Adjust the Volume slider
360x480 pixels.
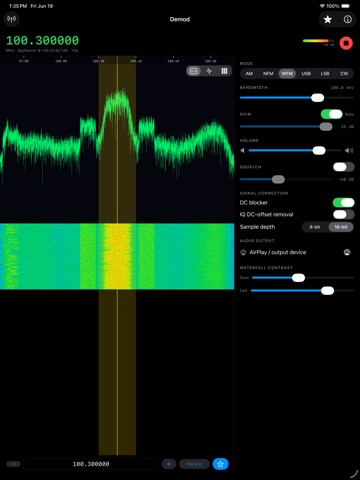(295, 151)
